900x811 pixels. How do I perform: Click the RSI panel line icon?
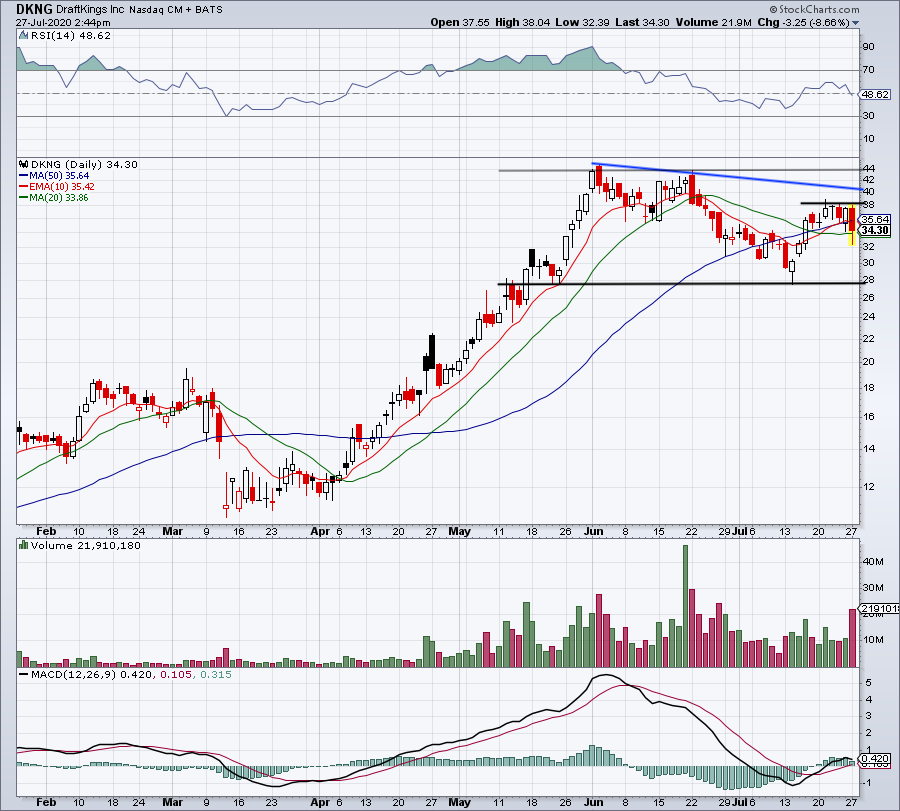tap(23, 35)
